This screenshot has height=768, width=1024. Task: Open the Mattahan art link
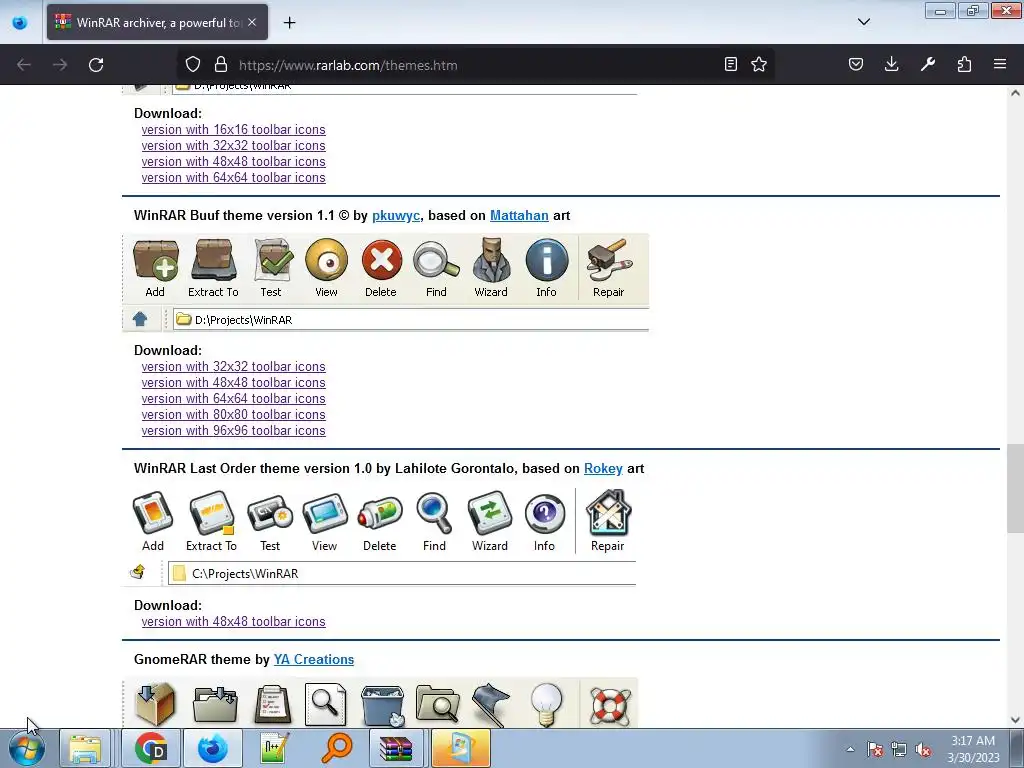(x=519, y=216)
